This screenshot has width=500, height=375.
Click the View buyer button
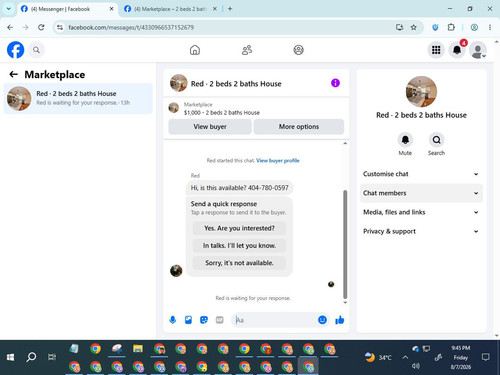coord(210,127)
